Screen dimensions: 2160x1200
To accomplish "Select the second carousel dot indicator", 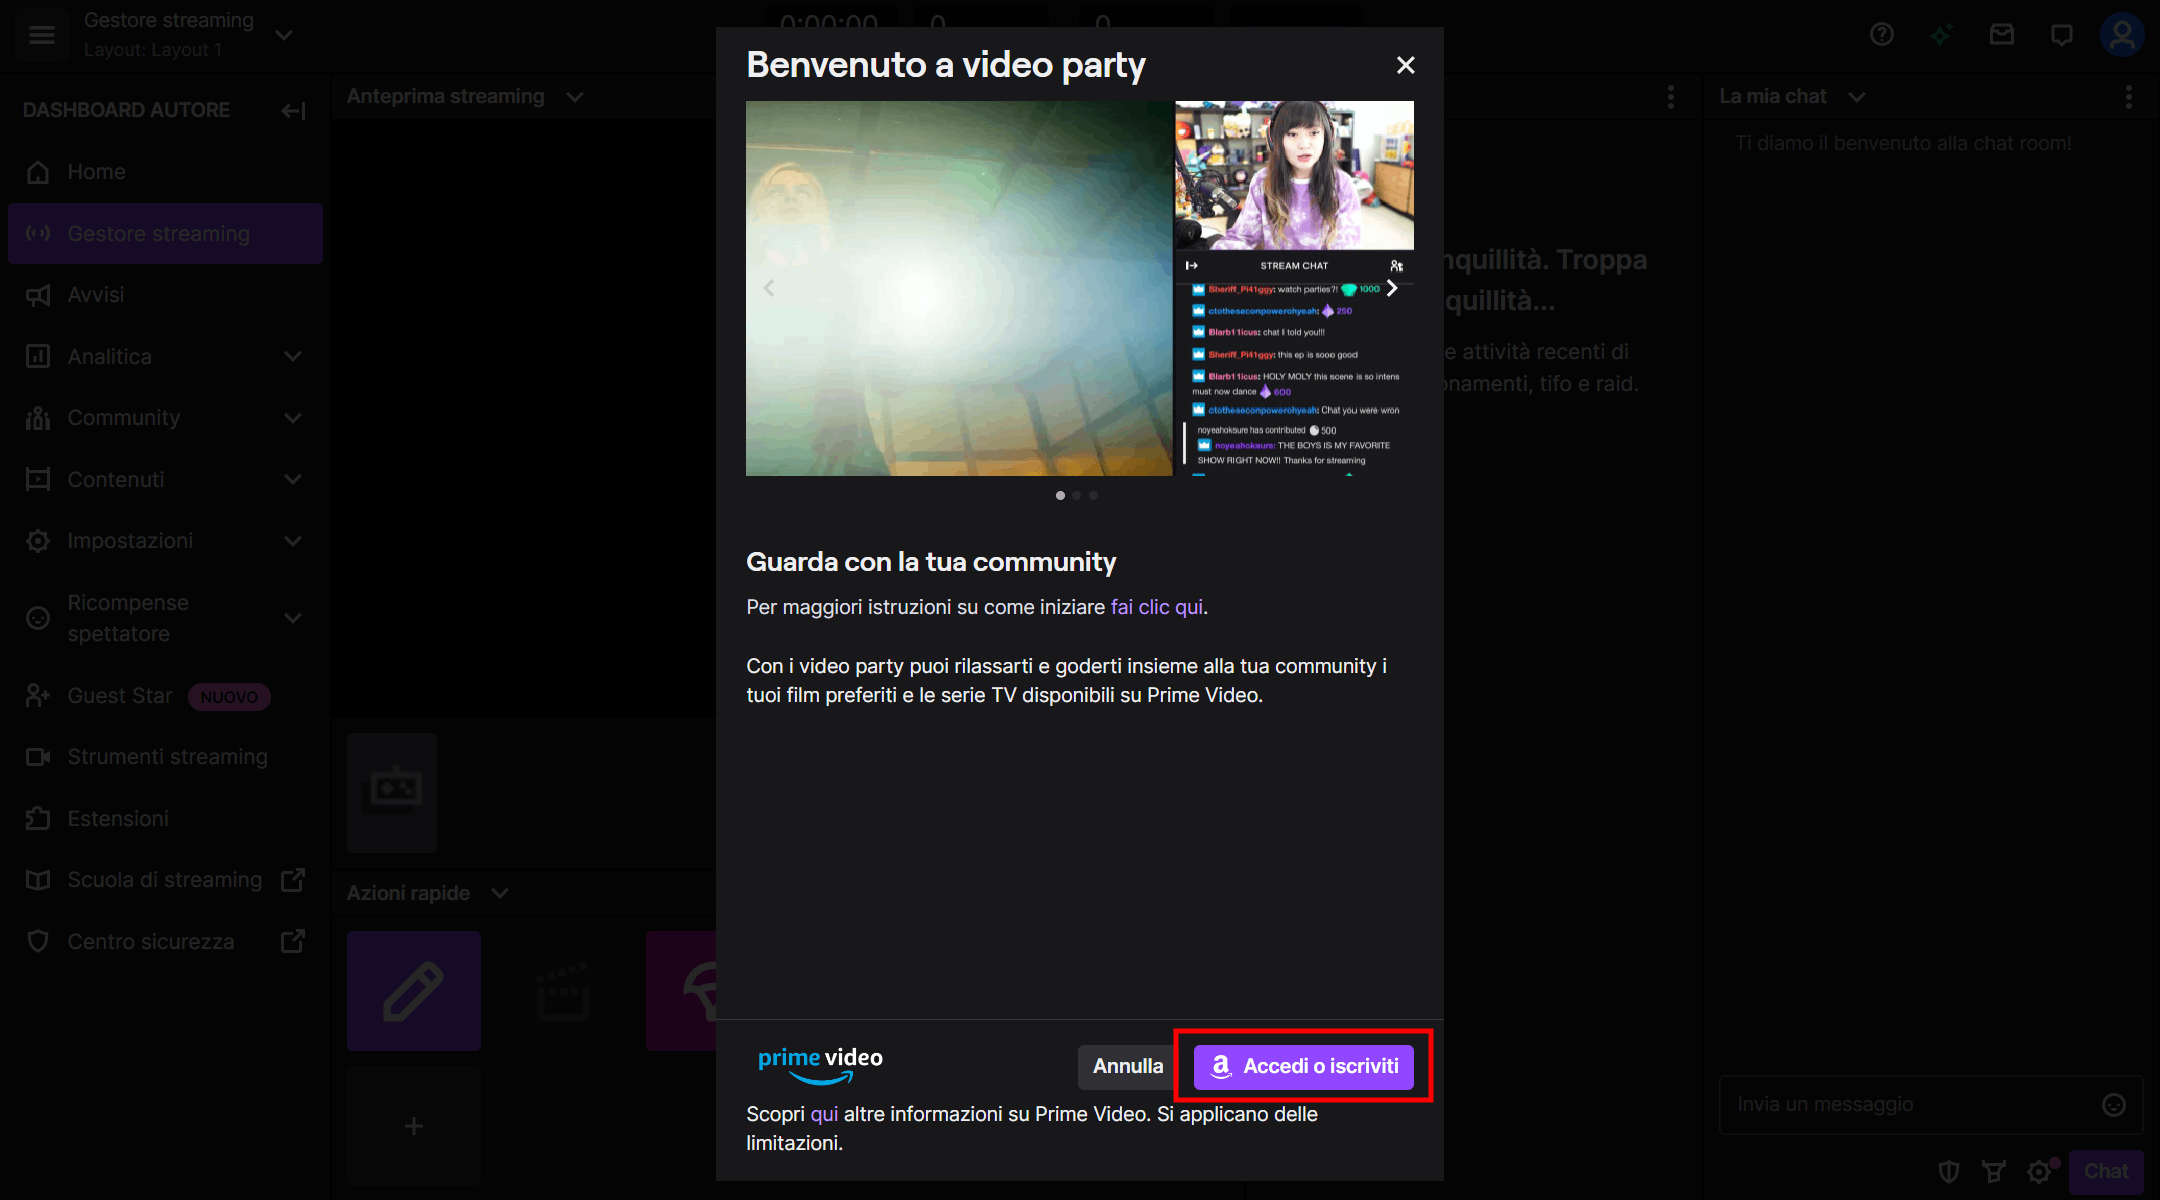I will [1077, 495].
